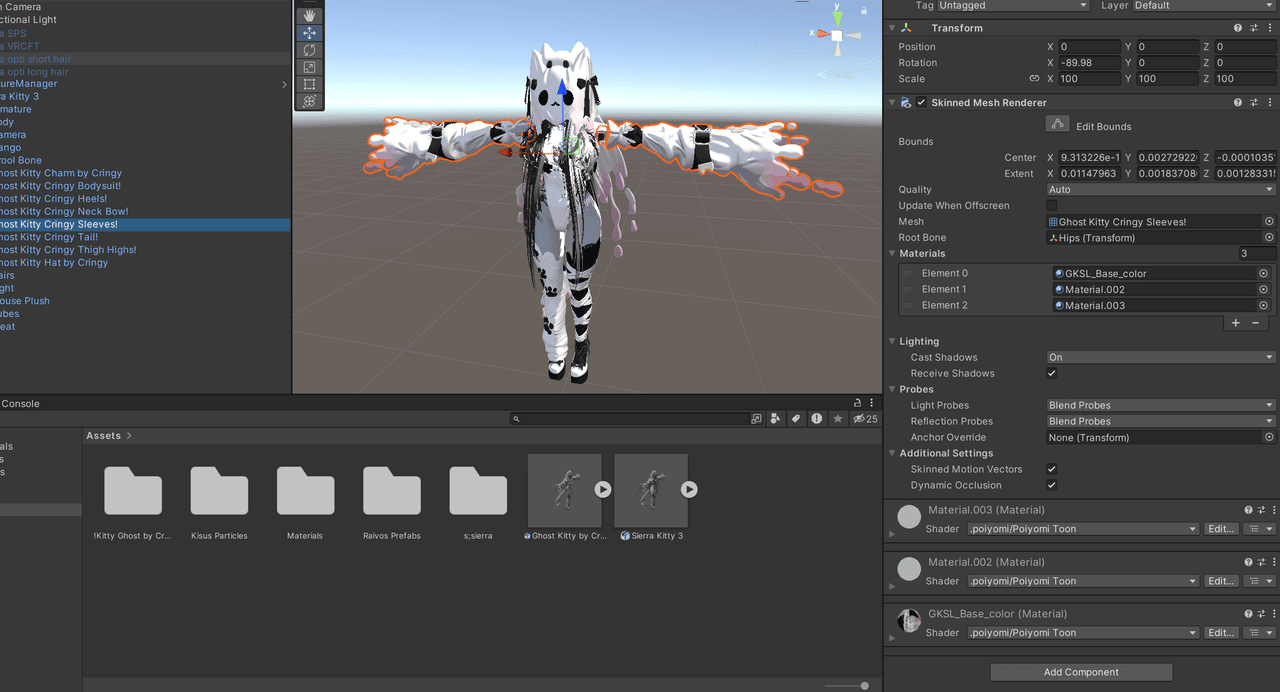Select the combined Transform tool
This screenshot has width=1280, height=692.
[309, 101]
